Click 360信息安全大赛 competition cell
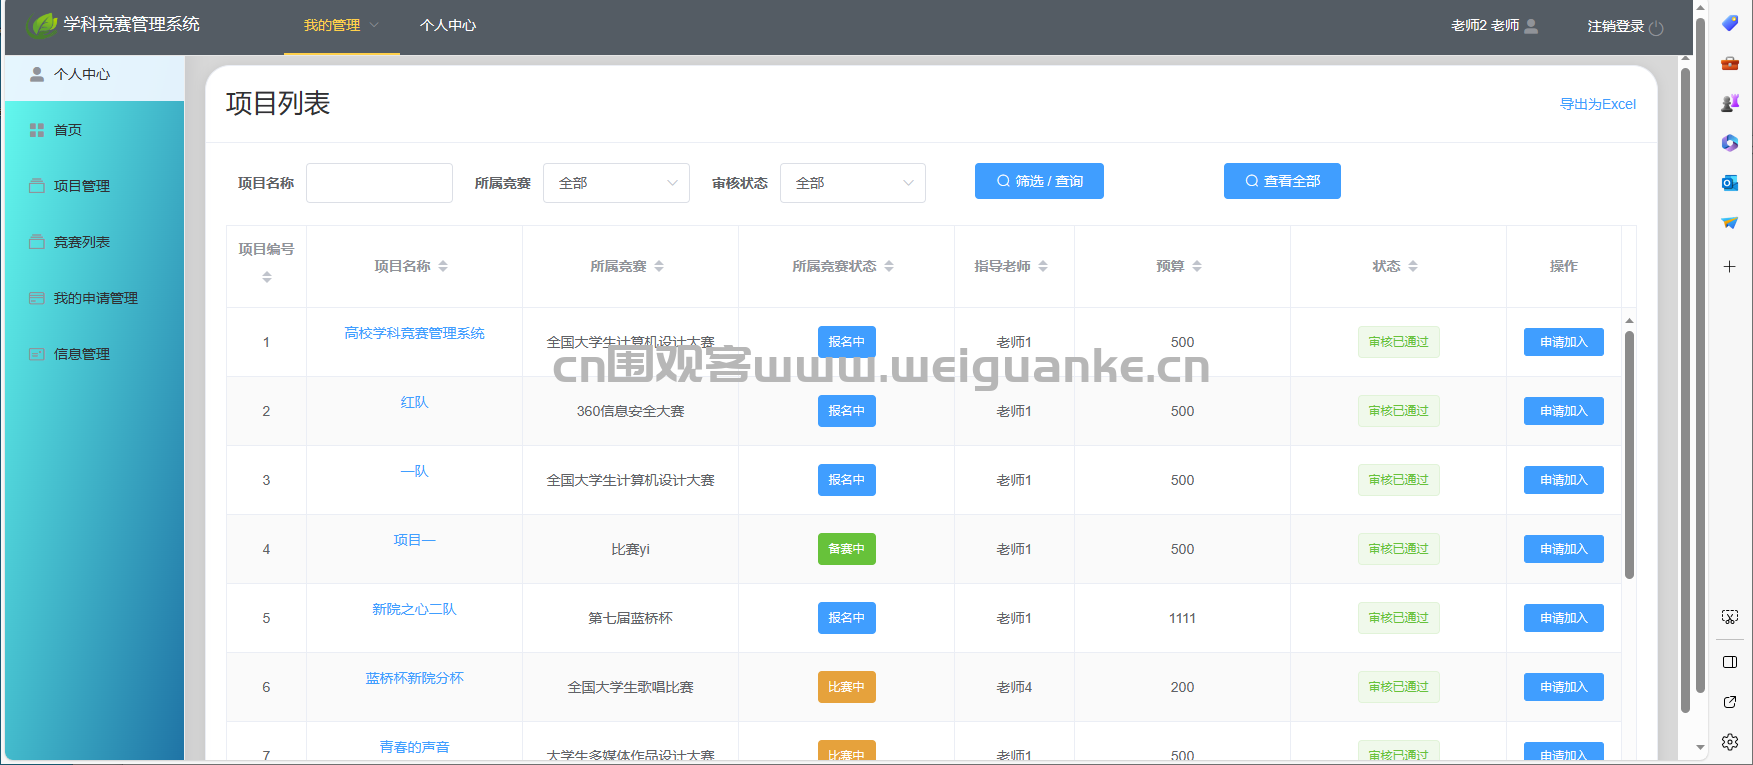The image size is (1753, 765). (630, 411)
